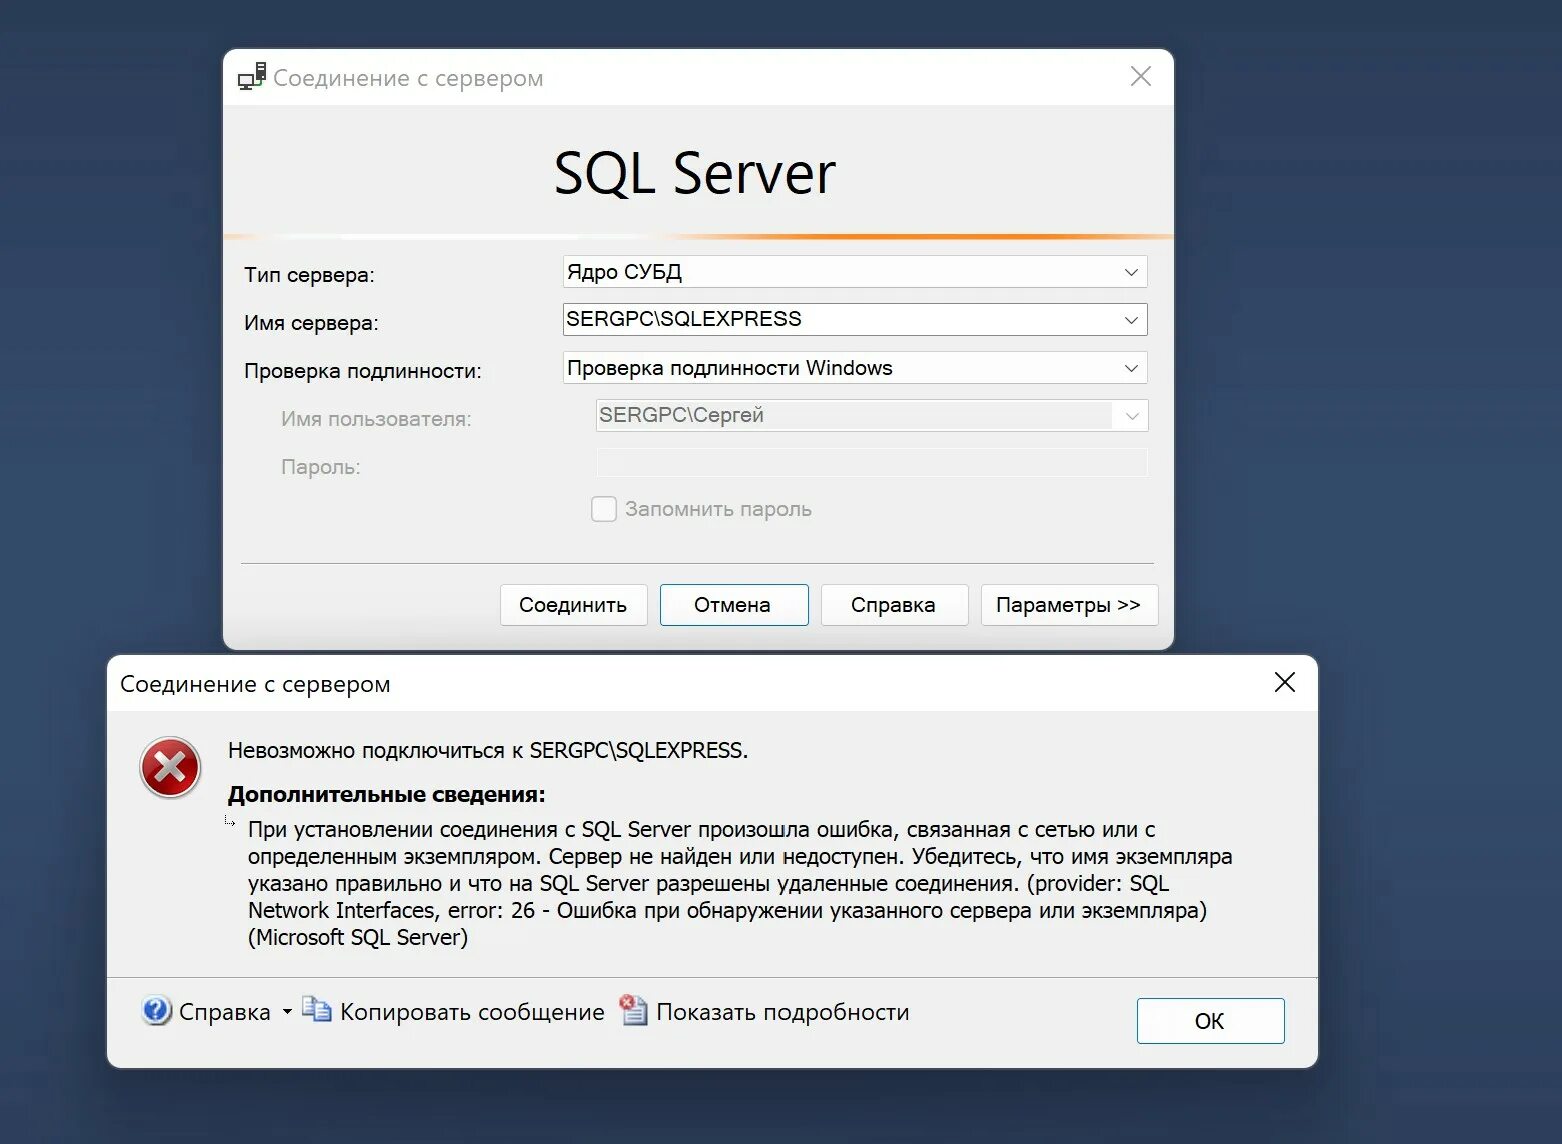Enable the Запомнить пароль checkbox

pyautogui.click(x=604, y=509)
